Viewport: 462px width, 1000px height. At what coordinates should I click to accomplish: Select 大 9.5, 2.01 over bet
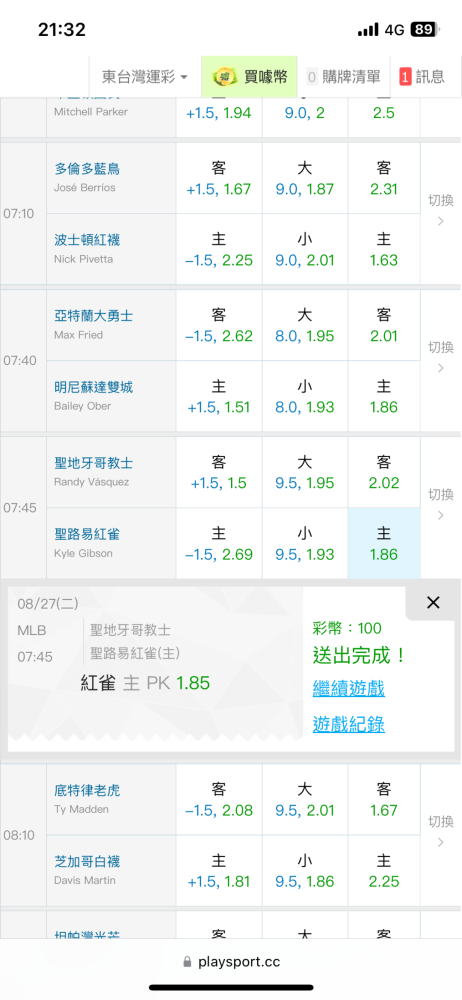point(305,800)
